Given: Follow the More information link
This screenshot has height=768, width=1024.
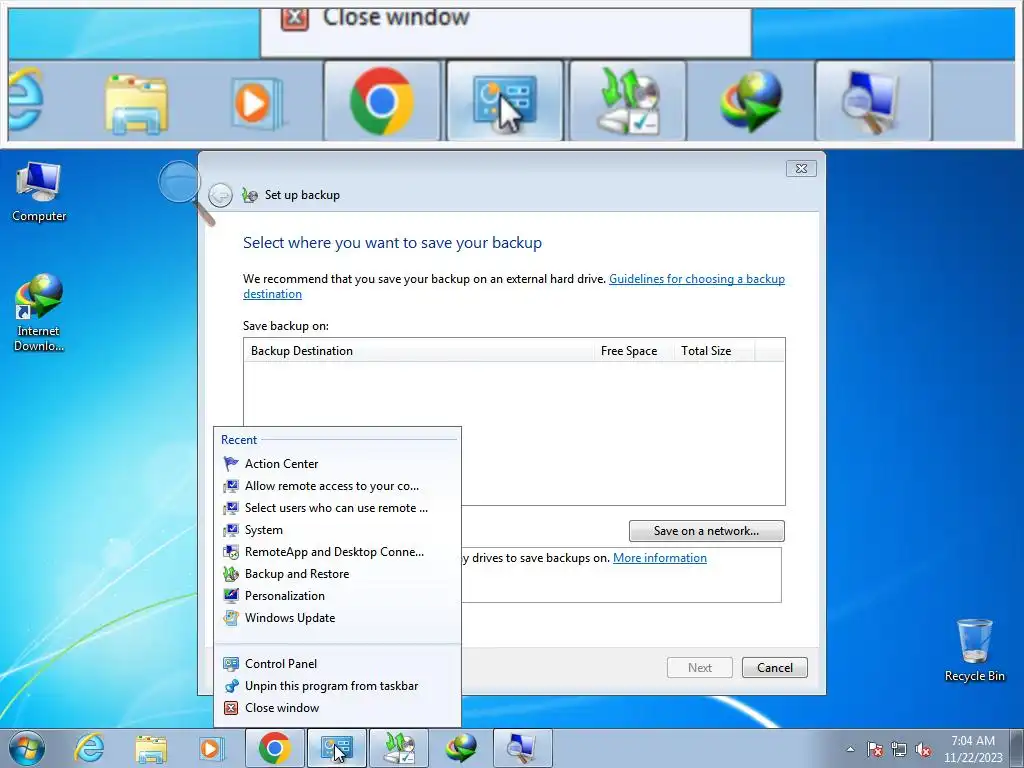Looking at the screenshot, I should [x=660, y=558].
